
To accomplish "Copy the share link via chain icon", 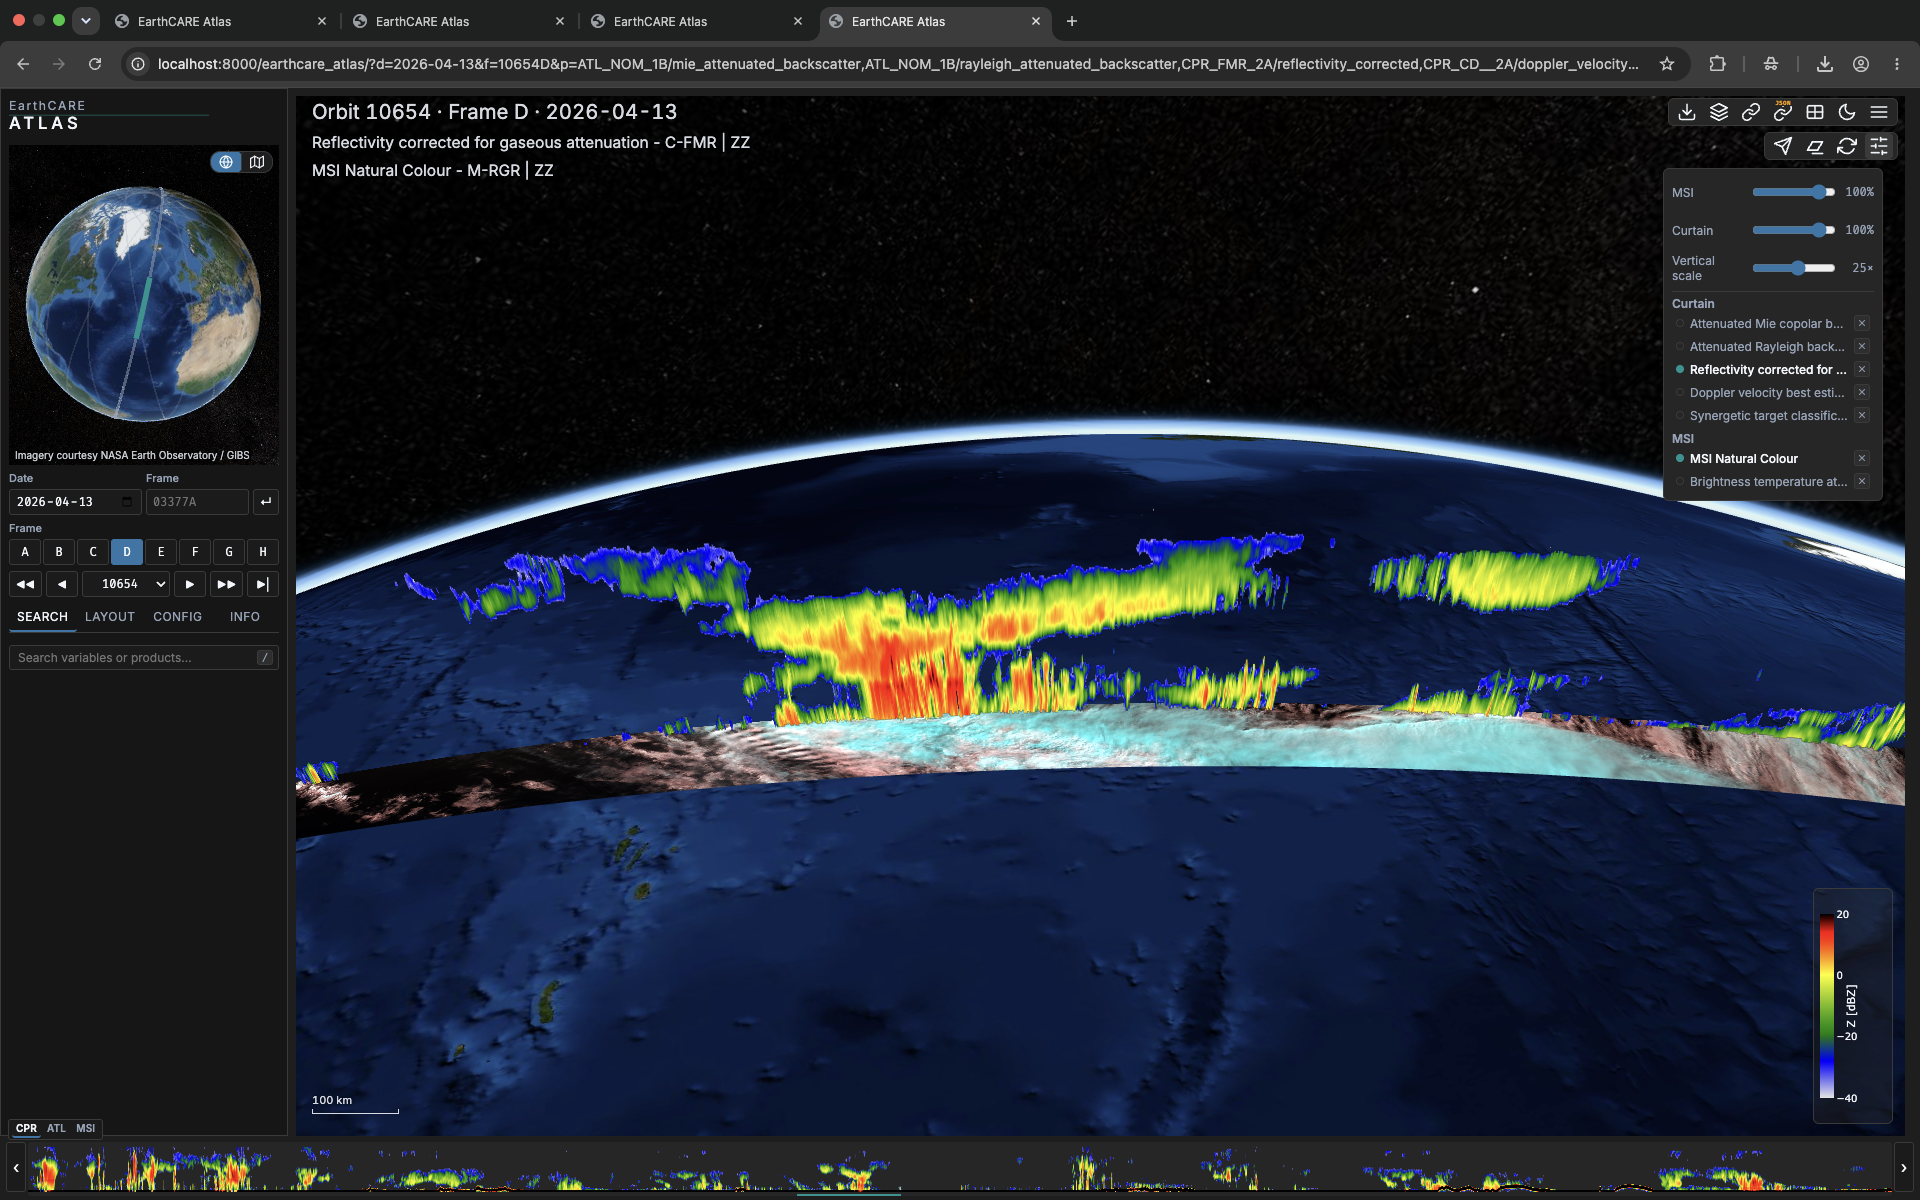I will [x=1751, y=112].
